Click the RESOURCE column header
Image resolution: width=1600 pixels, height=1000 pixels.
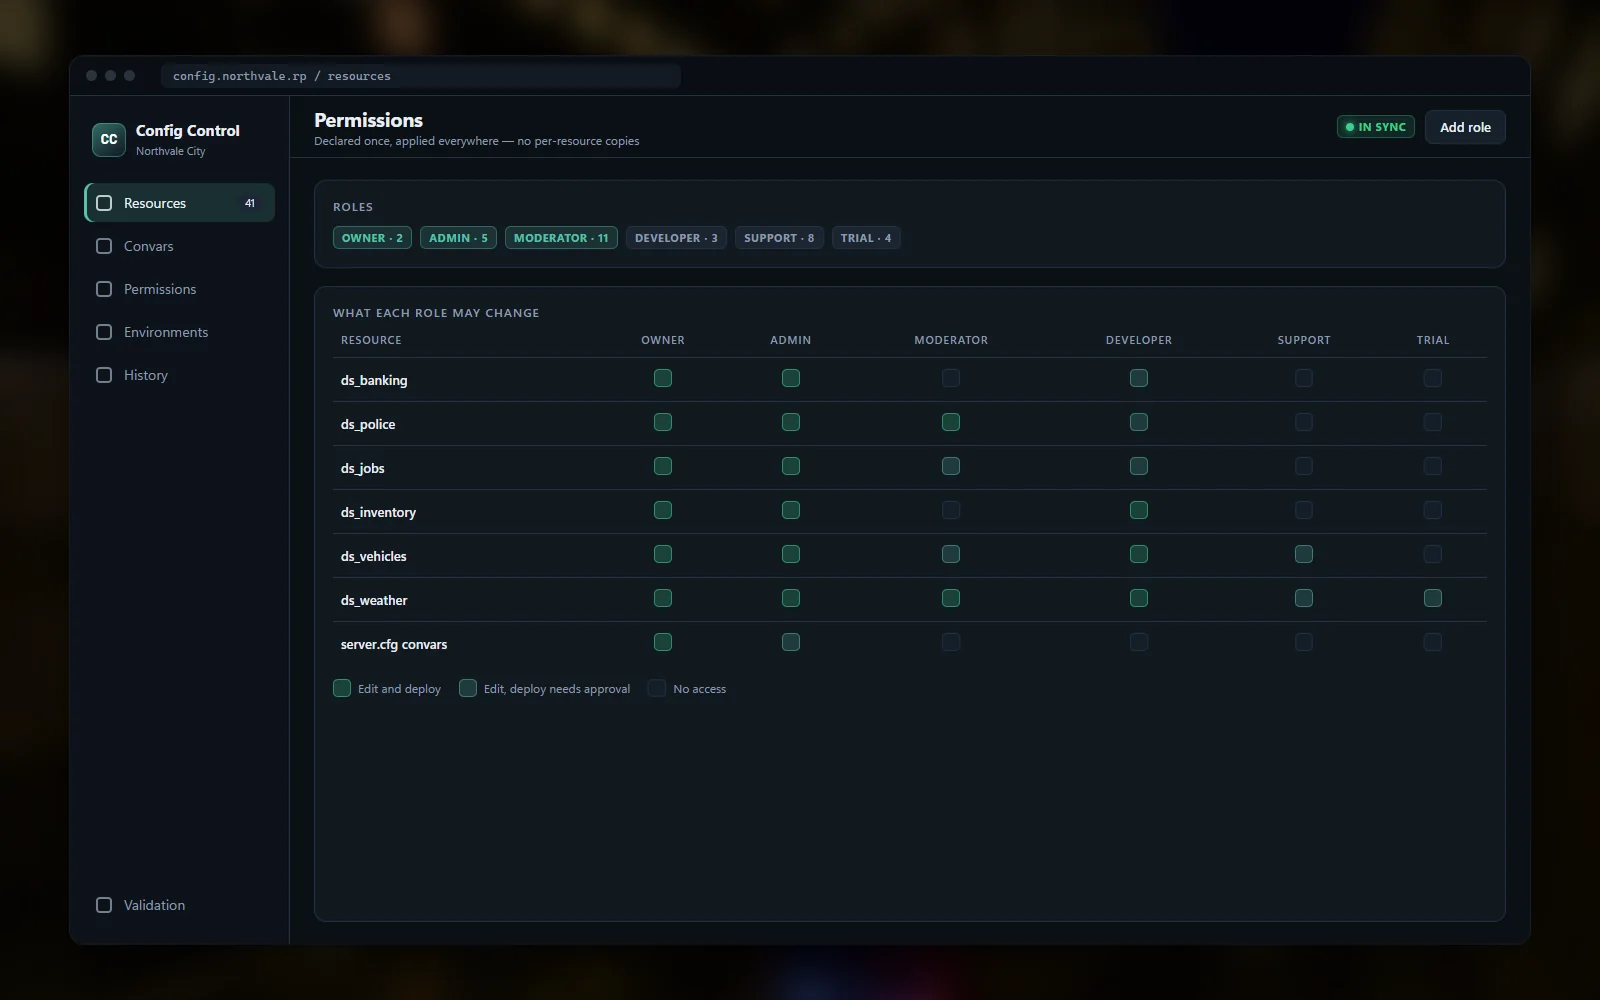click(x=371, y=340)
